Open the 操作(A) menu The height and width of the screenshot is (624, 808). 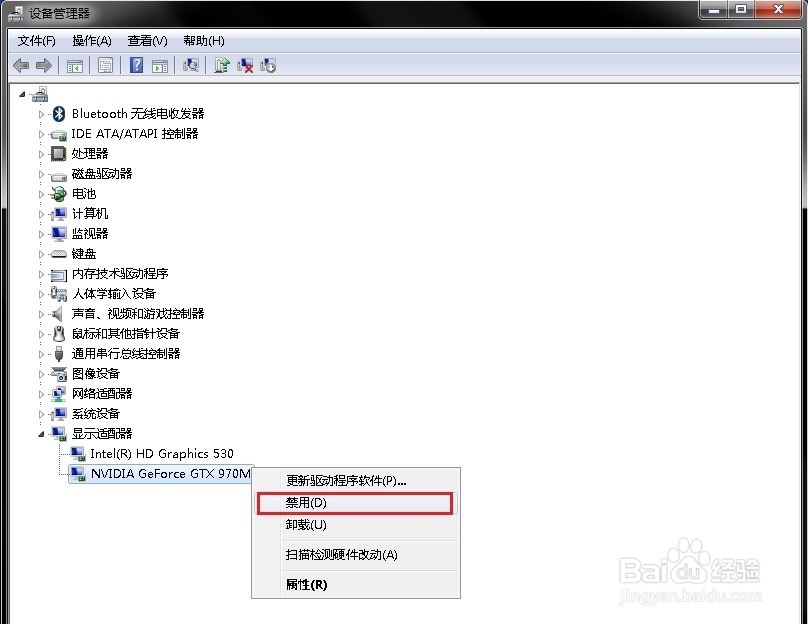tap(92, 41)
